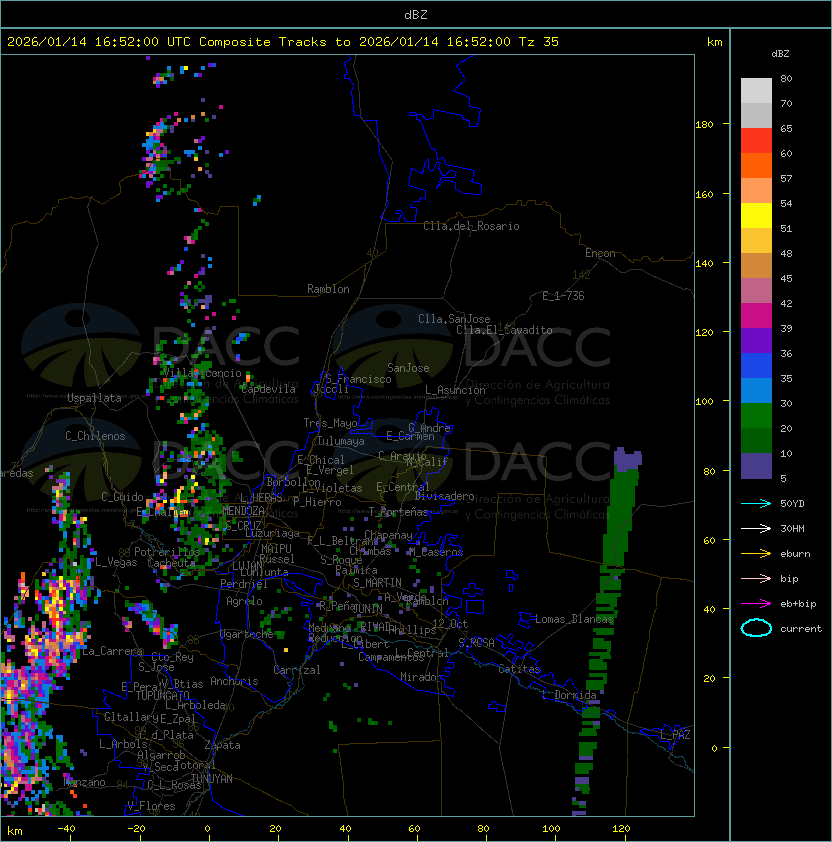Click the 'V_Flores' map label
Screen dimensions: 832x842
coord(151,806)
